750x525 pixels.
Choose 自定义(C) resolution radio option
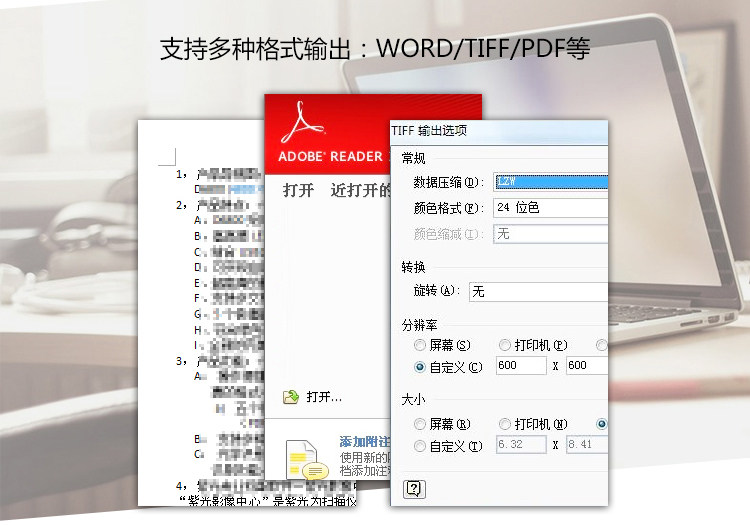click(419, 367)
